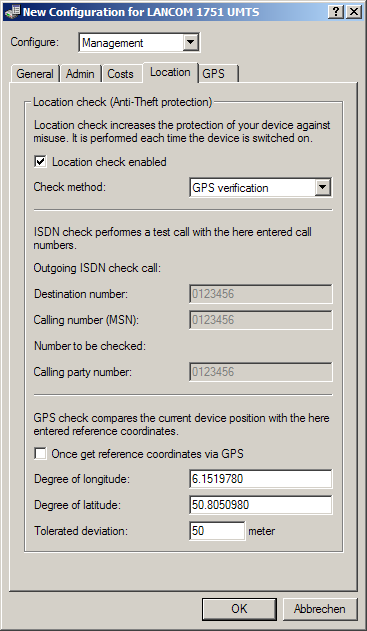
Task: Click the 'Check method:' label
Action: 70,187
